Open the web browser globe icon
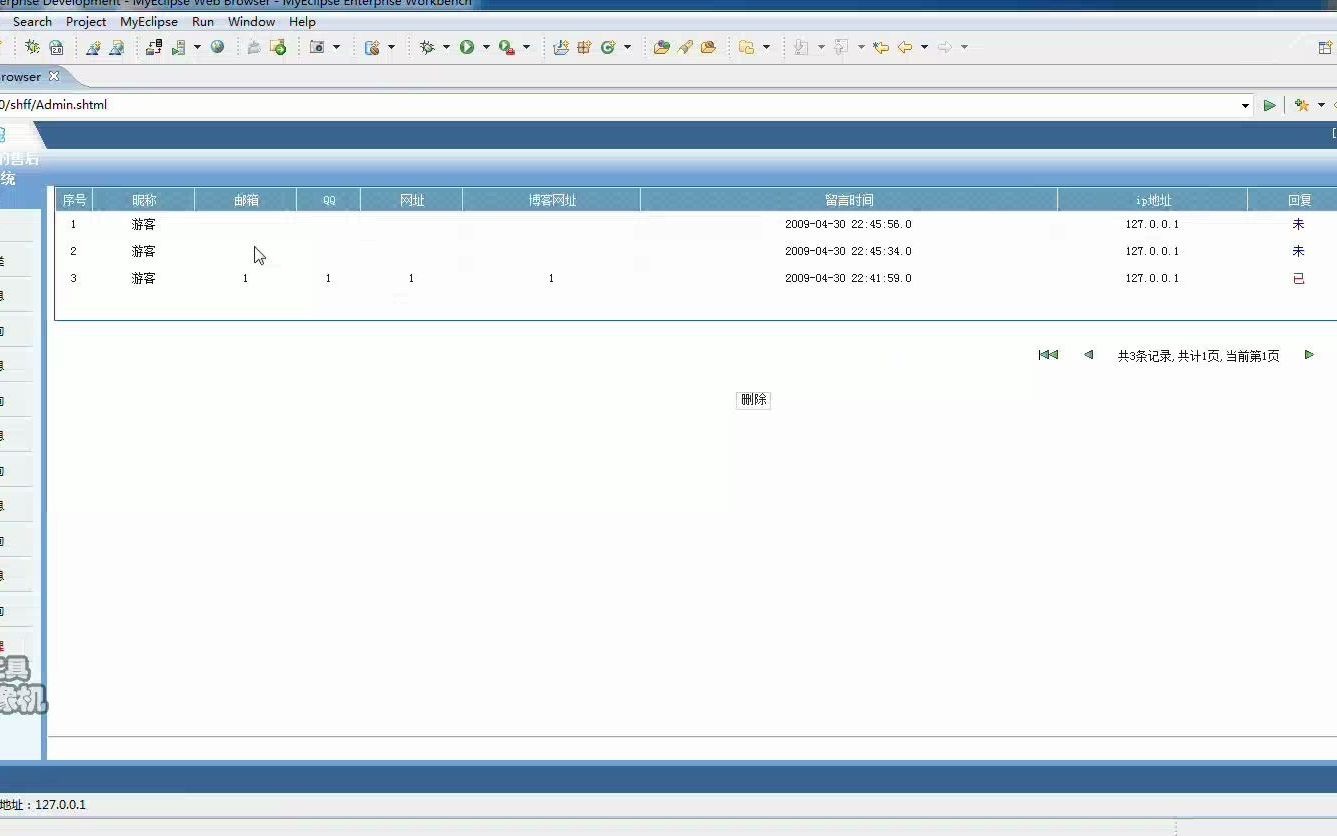The height and width of the screenshot is (836, 1337). [217, 46]
